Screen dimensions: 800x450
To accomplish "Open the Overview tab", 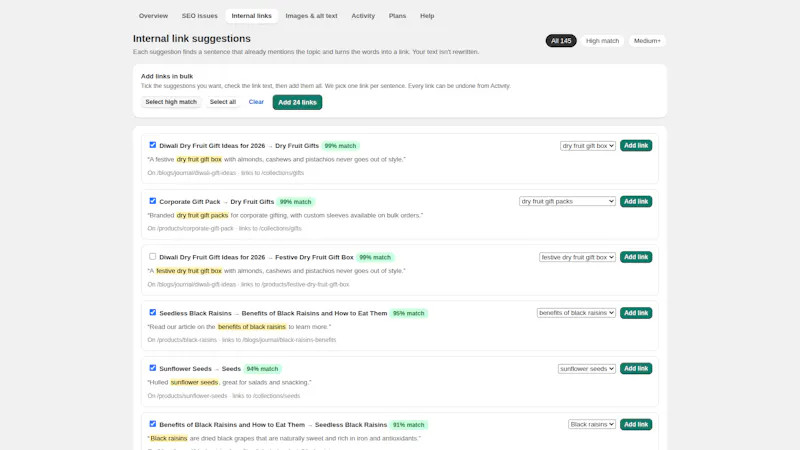I will click(153, 16).
